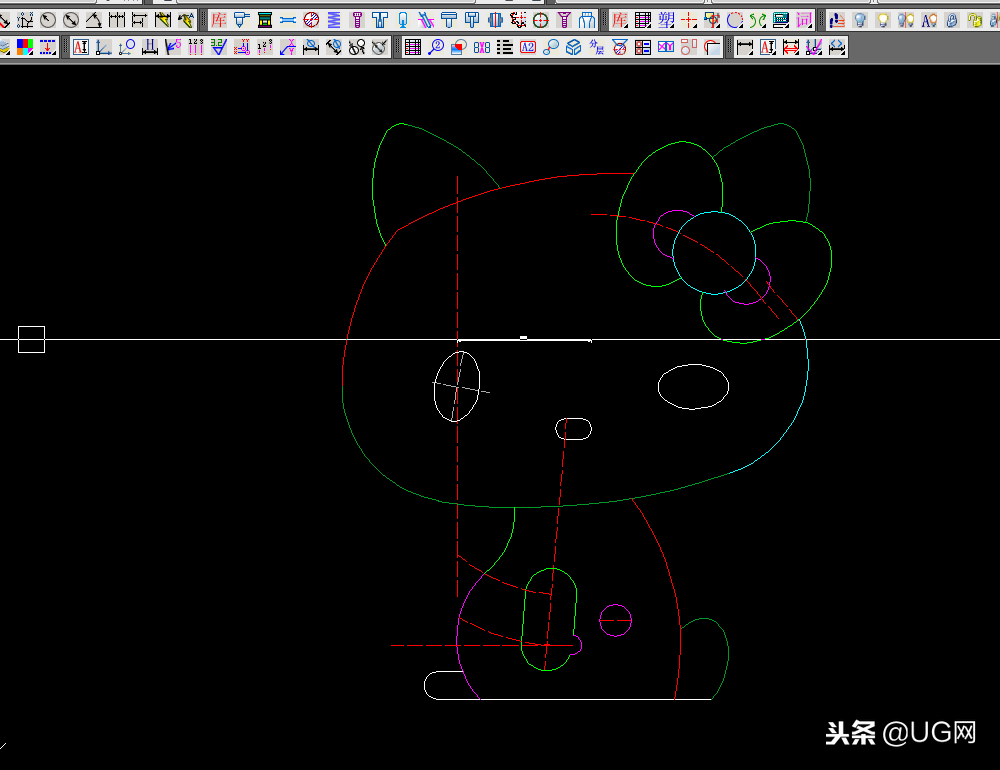
Task: Open the table grid dropdown icon in top row
Action: click(x=643, y=20)
